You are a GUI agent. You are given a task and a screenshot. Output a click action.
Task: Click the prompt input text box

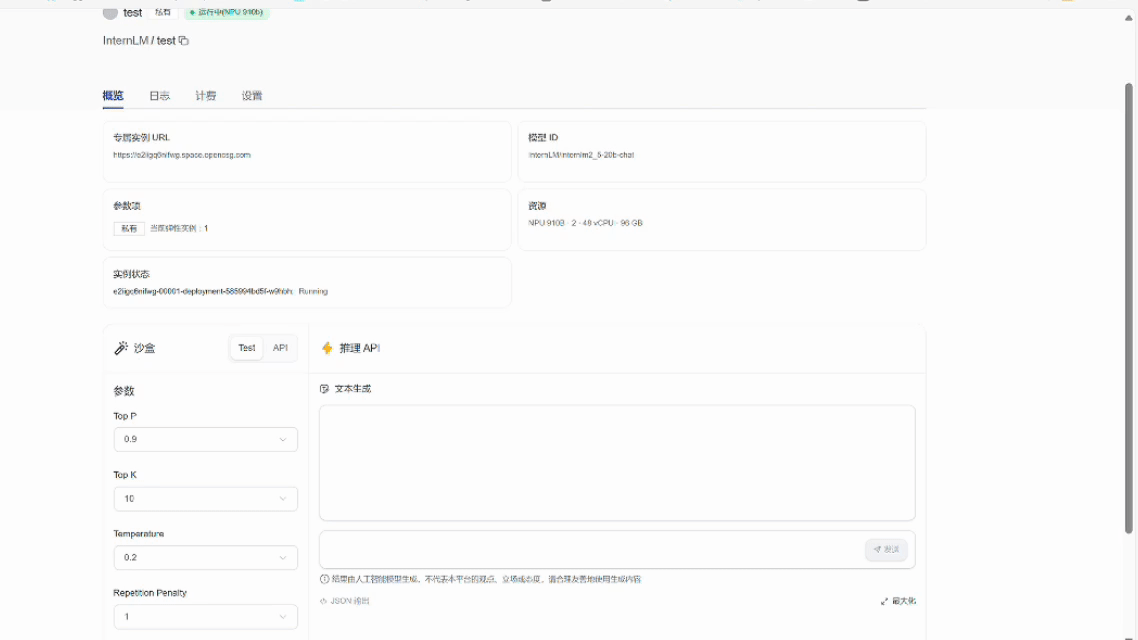click(x=590, y=550)
